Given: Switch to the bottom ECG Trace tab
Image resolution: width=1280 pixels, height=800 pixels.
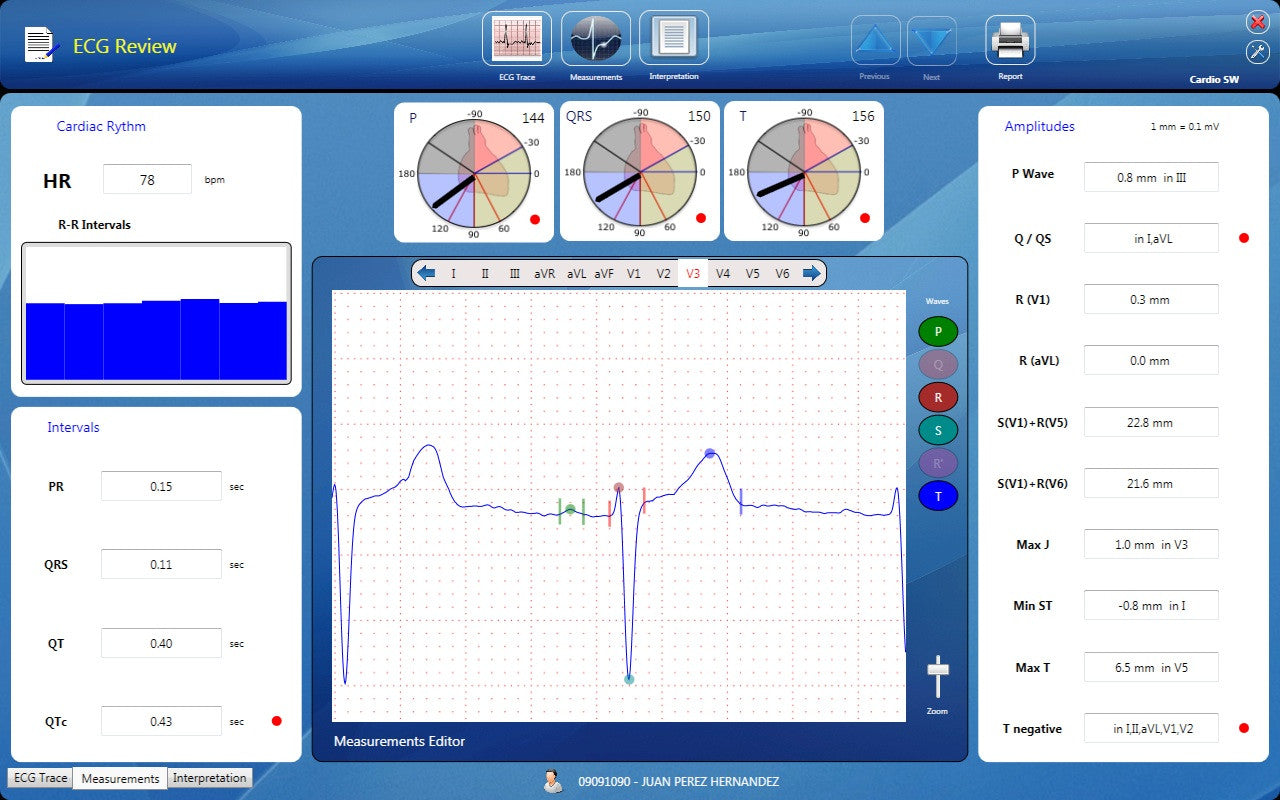Looking at the screenshot, I should [40, 778].
